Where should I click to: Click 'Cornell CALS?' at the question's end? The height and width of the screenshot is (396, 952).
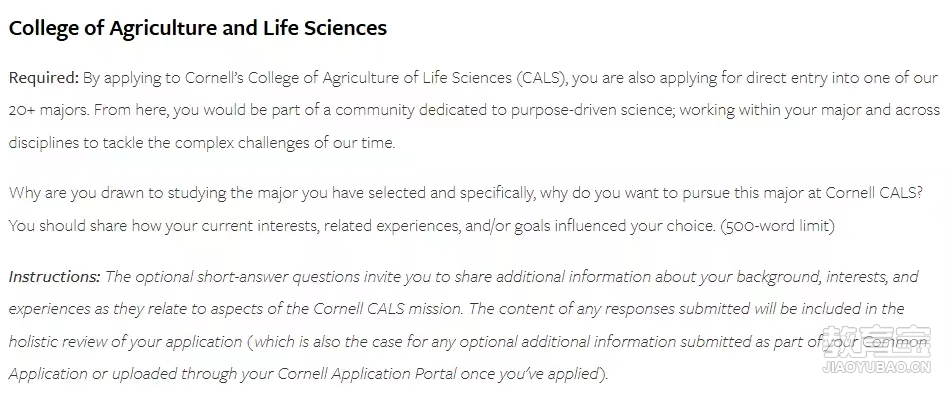tap(874, 193)
